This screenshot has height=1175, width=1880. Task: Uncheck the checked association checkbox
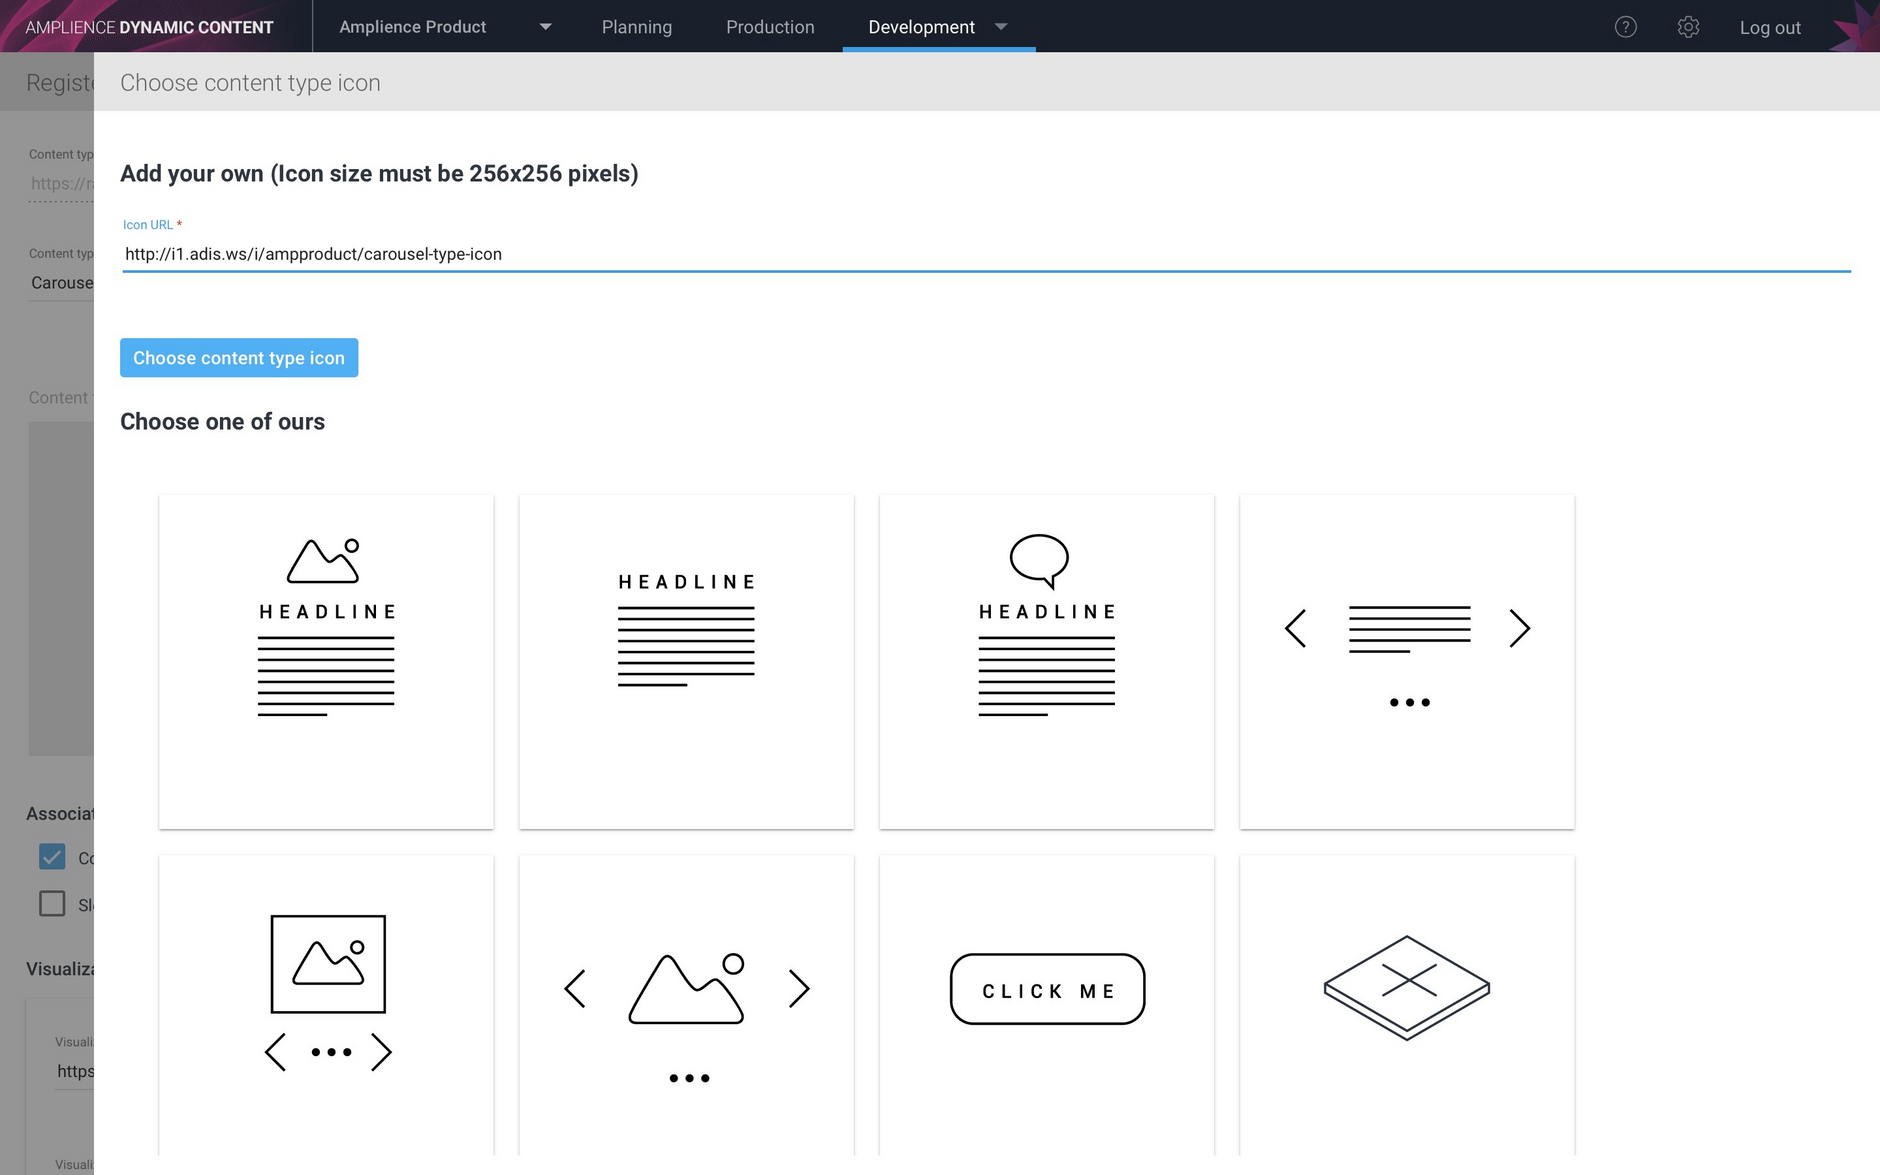tap(52, 857)
